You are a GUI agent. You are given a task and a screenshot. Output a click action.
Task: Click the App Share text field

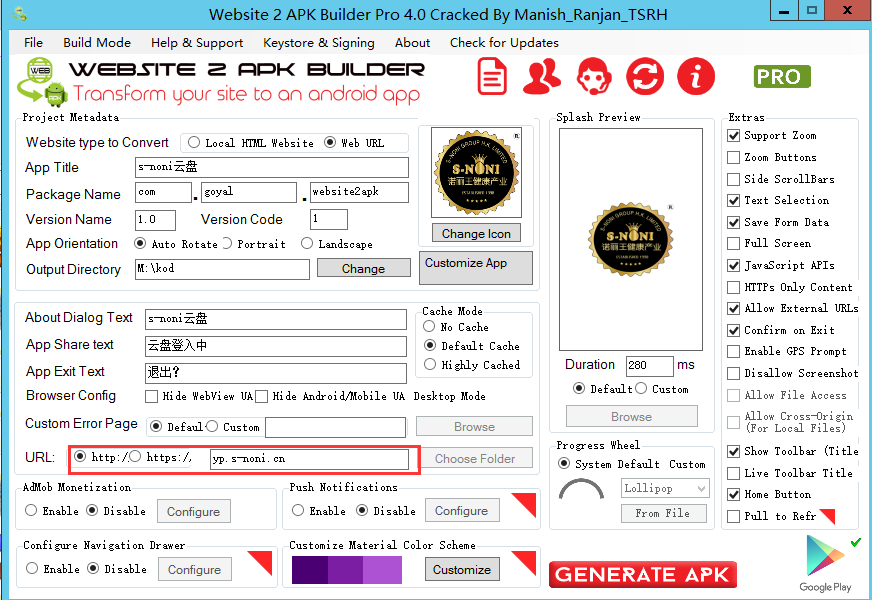click(x=276, y=346)
